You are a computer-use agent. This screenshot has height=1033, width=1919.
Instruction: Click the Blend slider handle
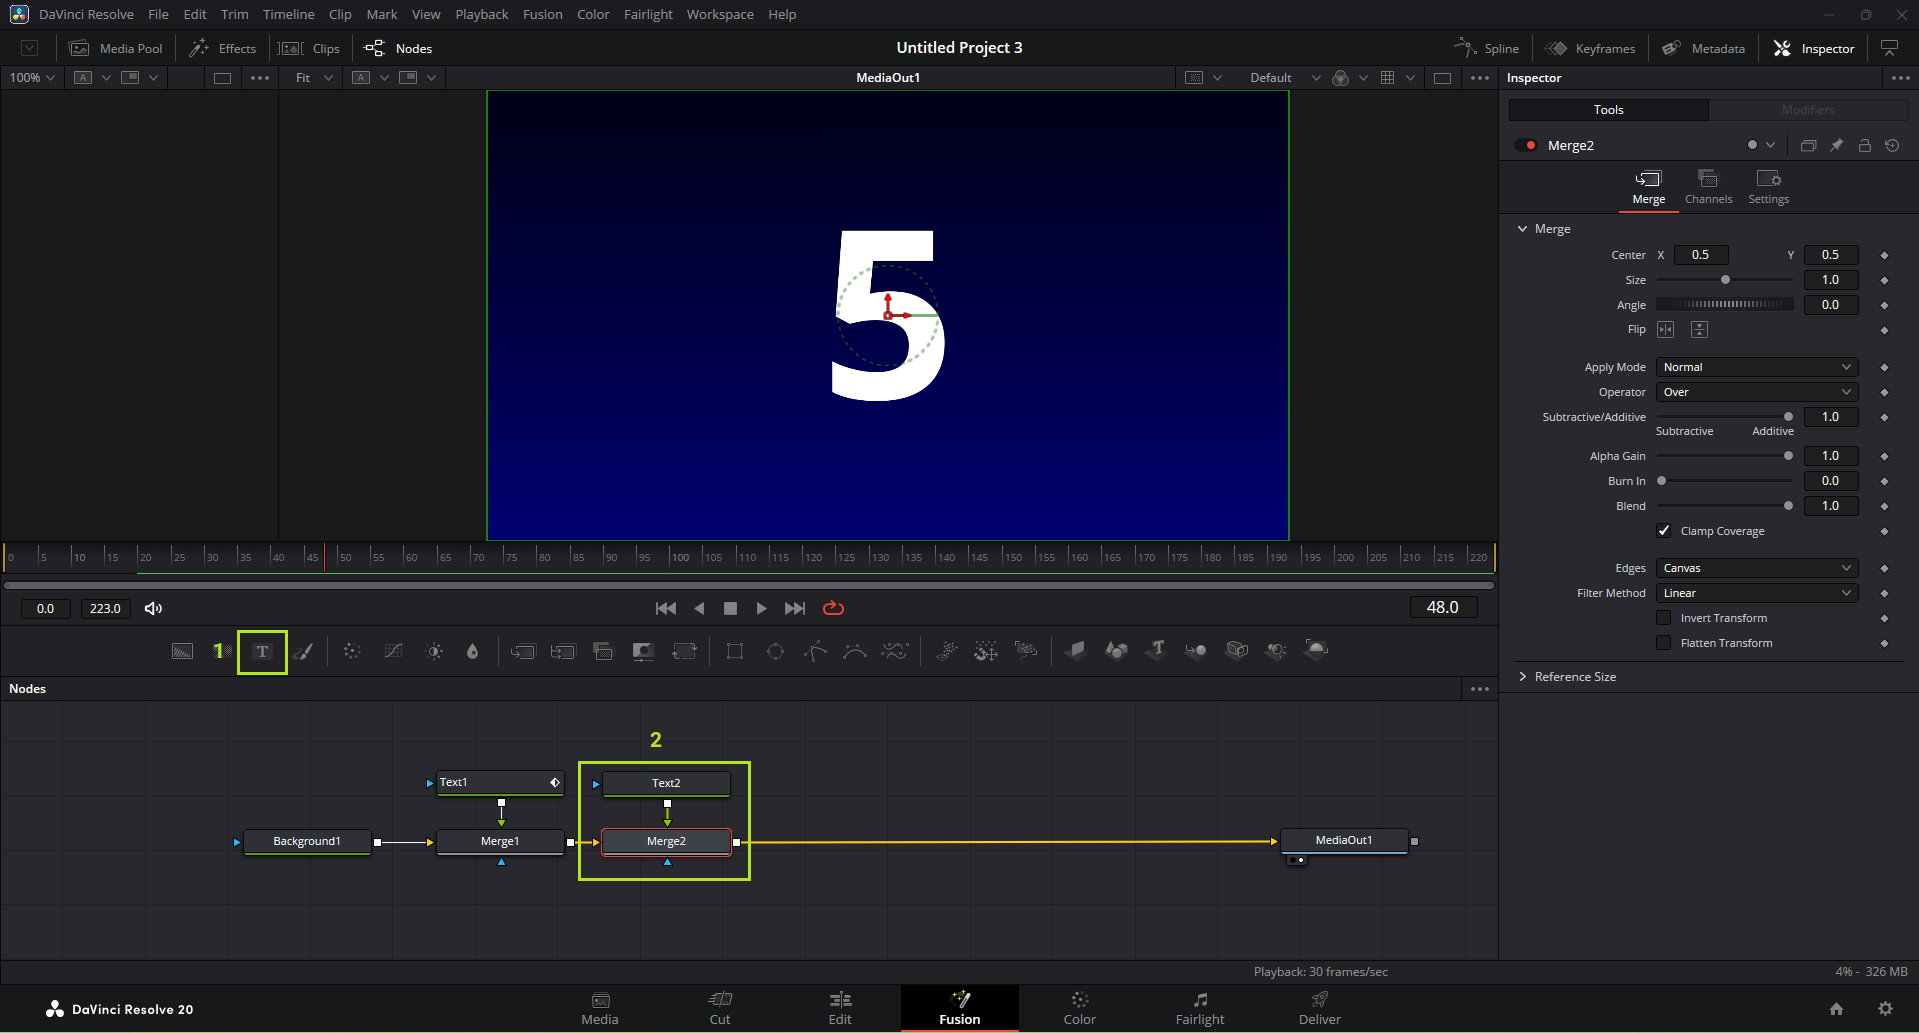pyautogui.click(x=1788, y=506)
